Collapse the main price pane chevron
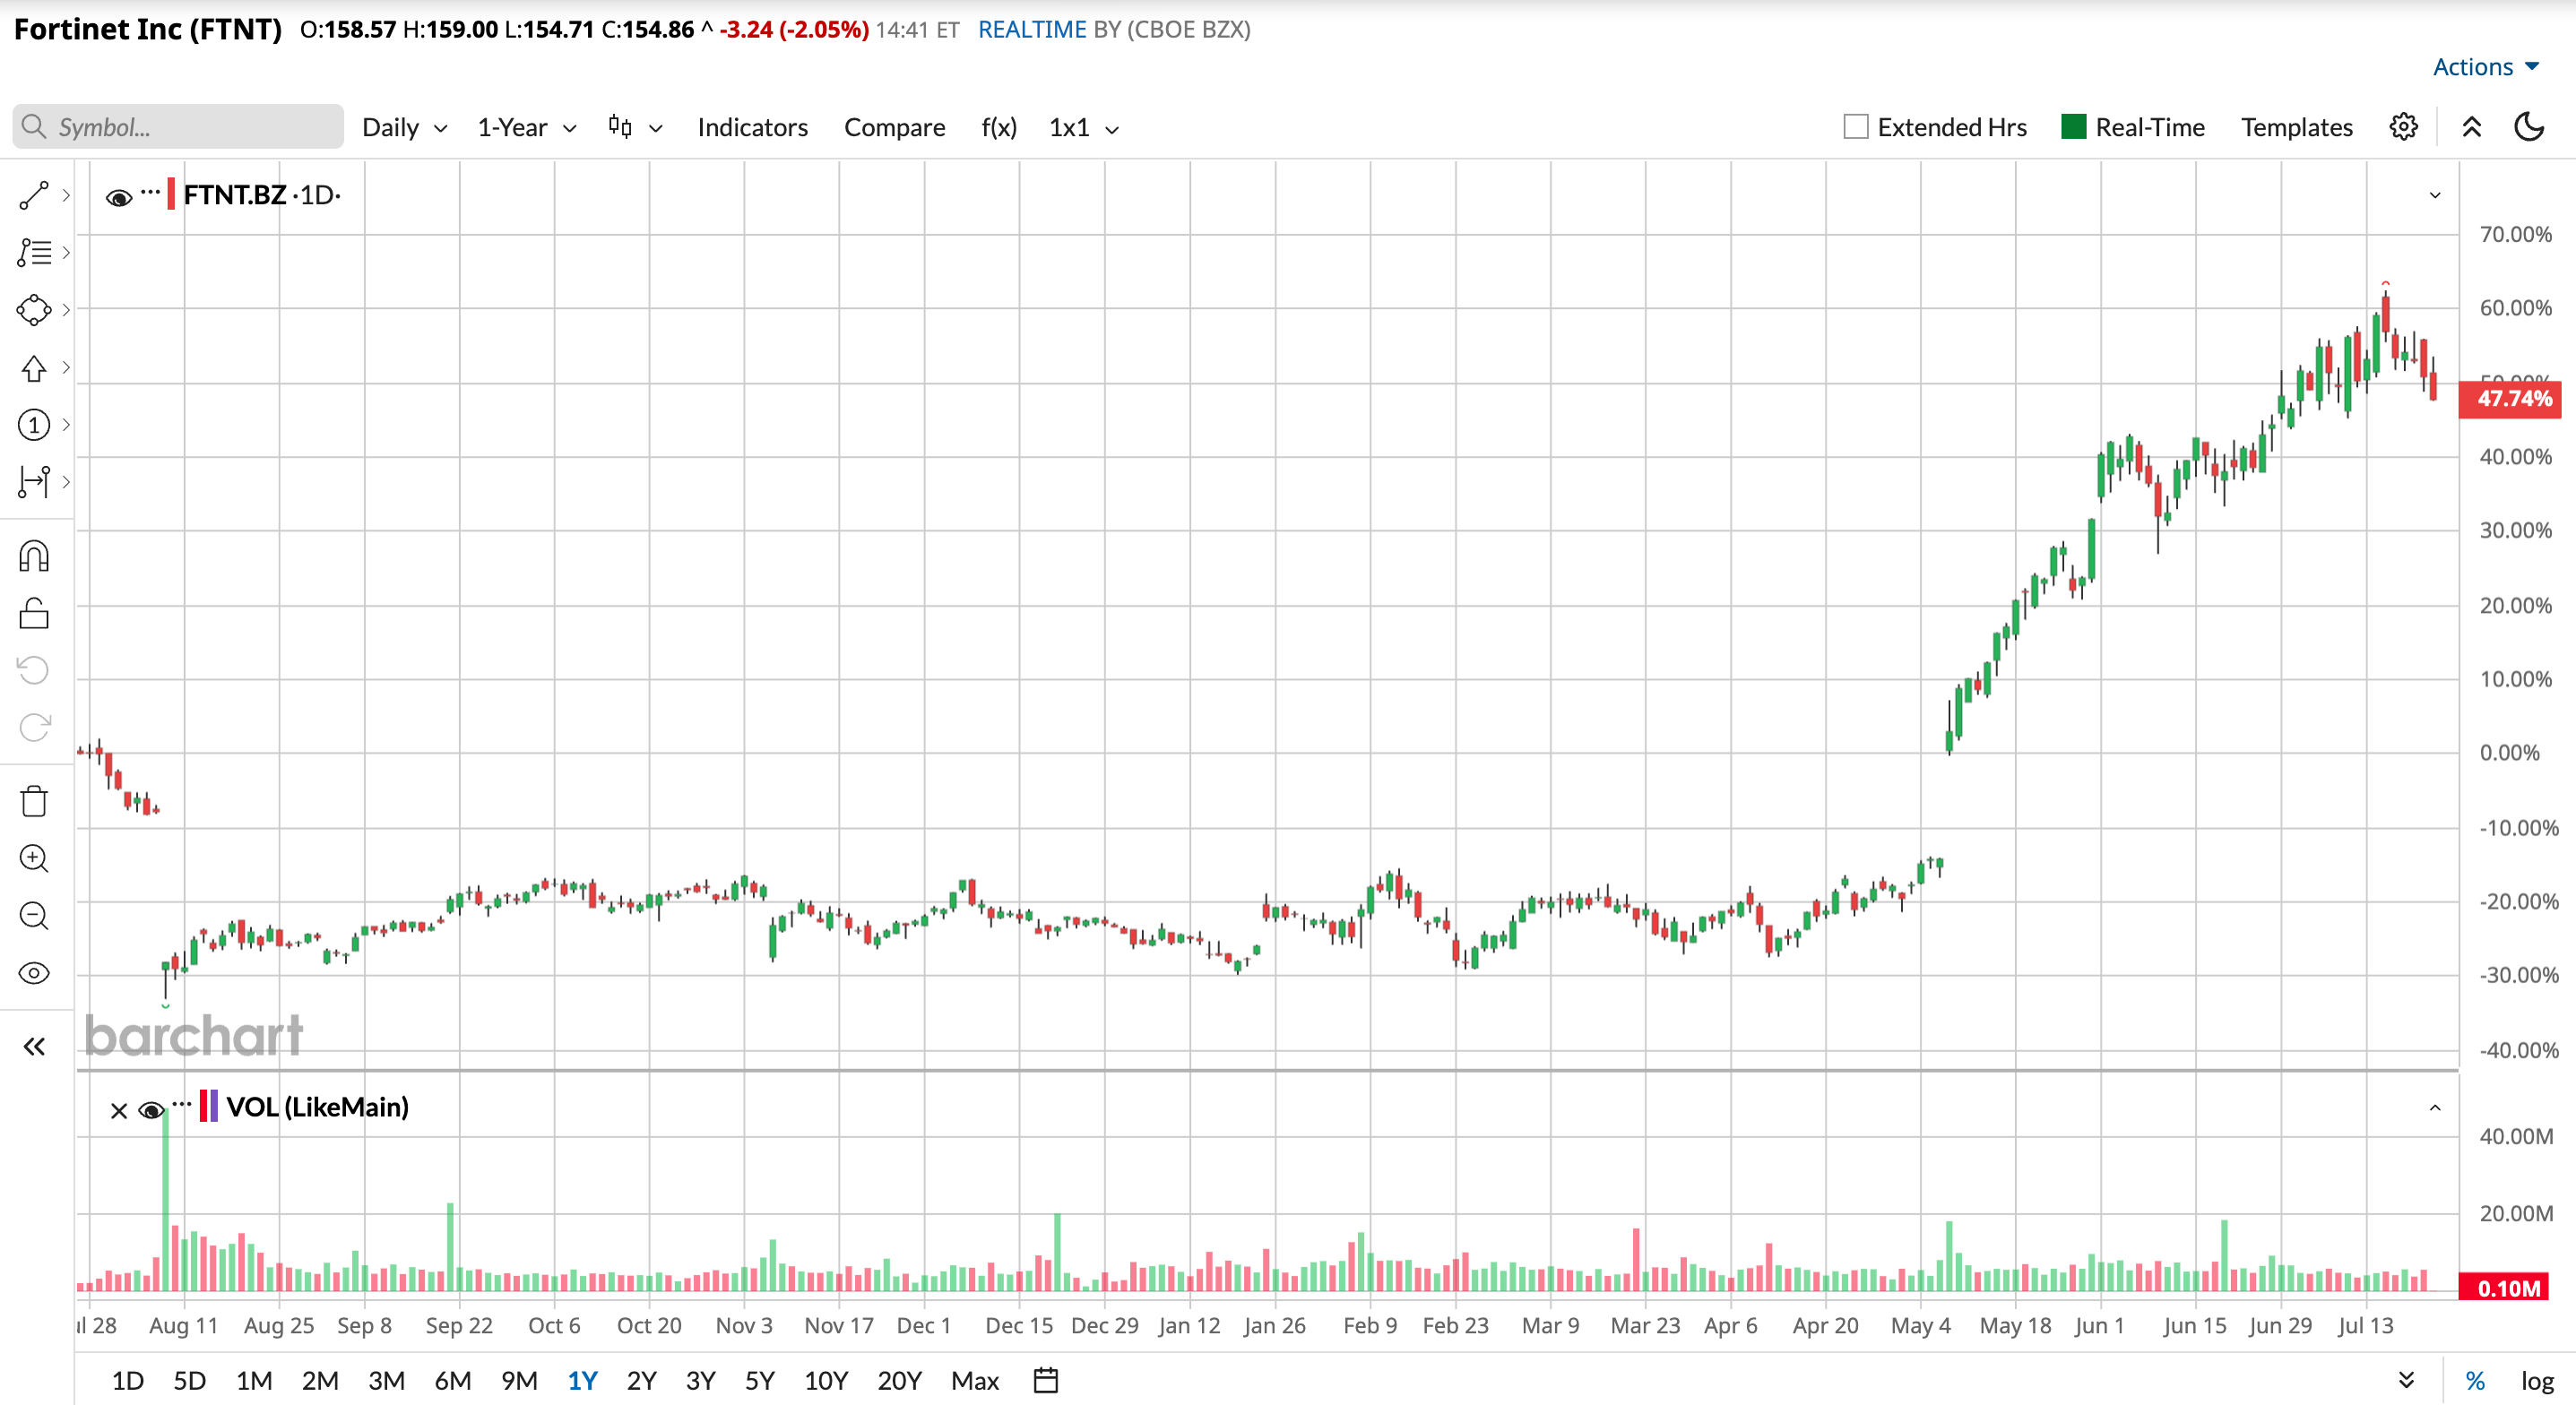 pos(2435,195)
